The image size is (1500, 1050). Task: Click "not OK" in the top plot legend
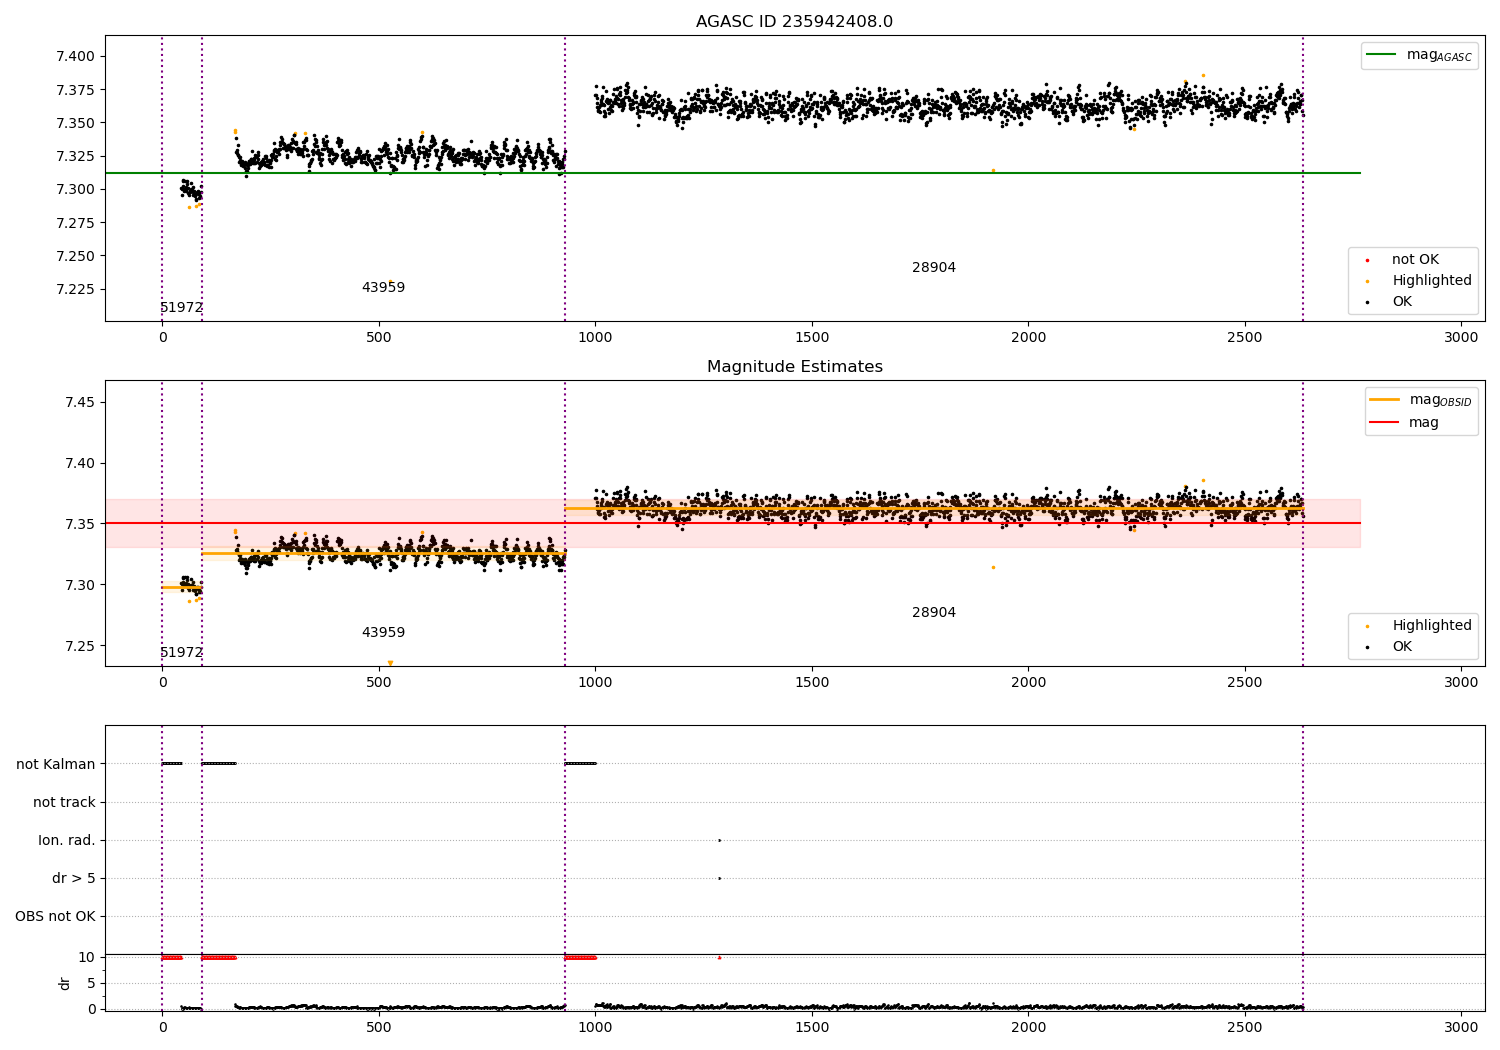1415,260
